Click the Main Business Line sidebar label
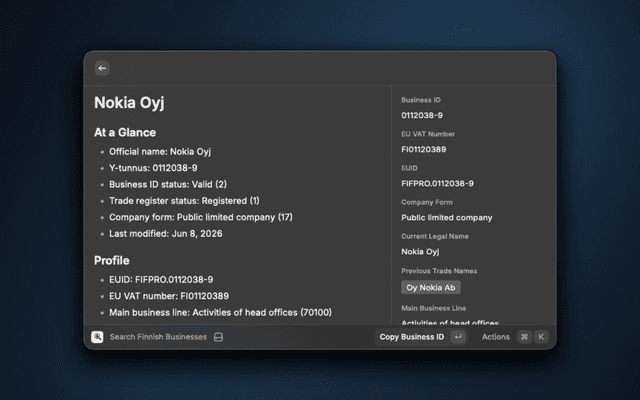Screen dimensions: 640x400 (433, 308)
